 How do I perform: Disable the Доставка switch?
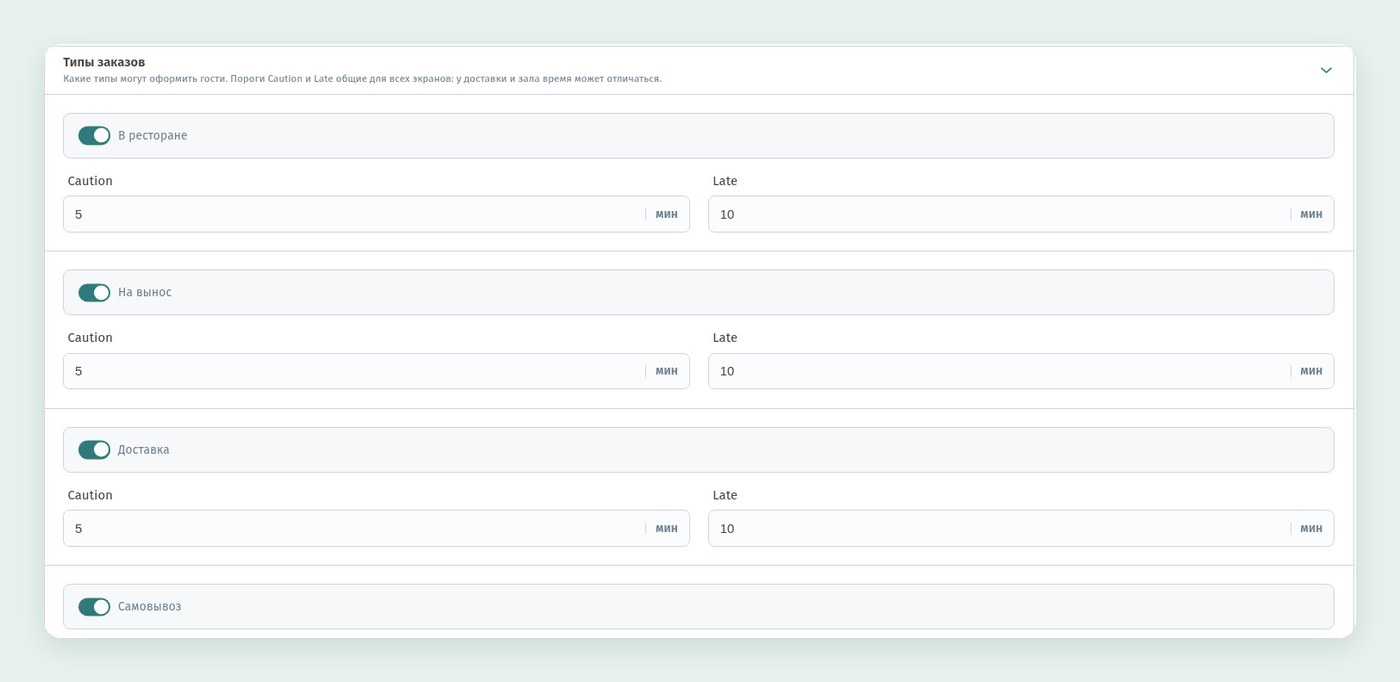click(x=94, y=450)
